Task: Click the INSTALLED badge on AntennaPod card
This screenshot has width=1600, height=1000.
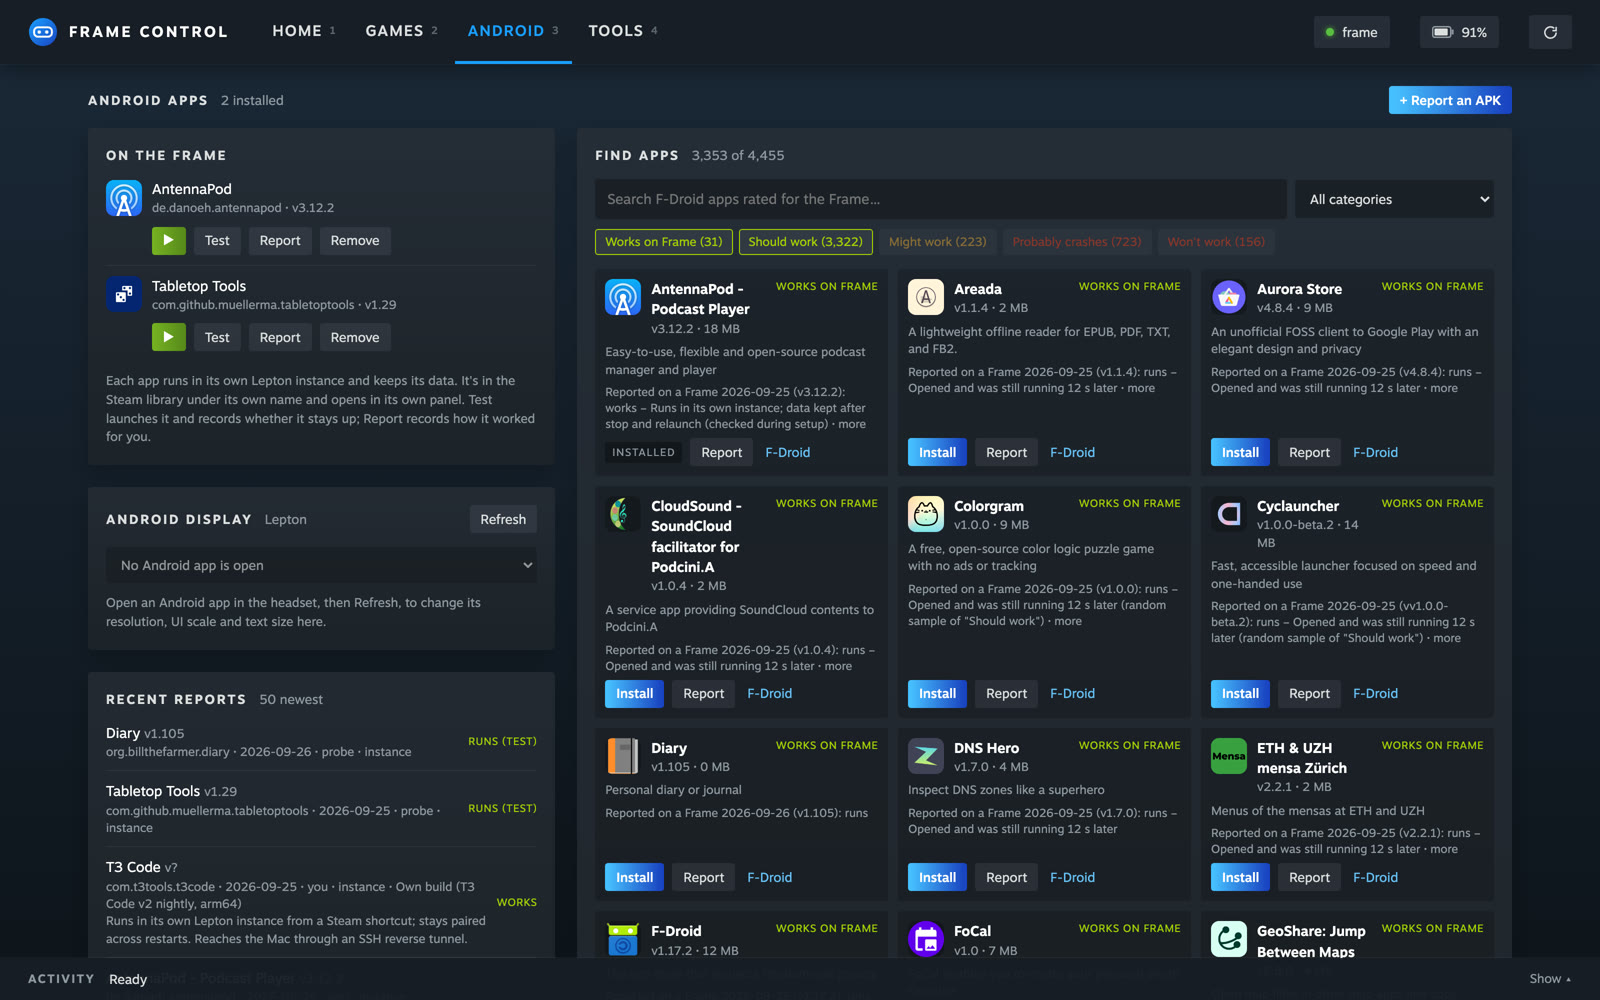Action: coord(643,452)
